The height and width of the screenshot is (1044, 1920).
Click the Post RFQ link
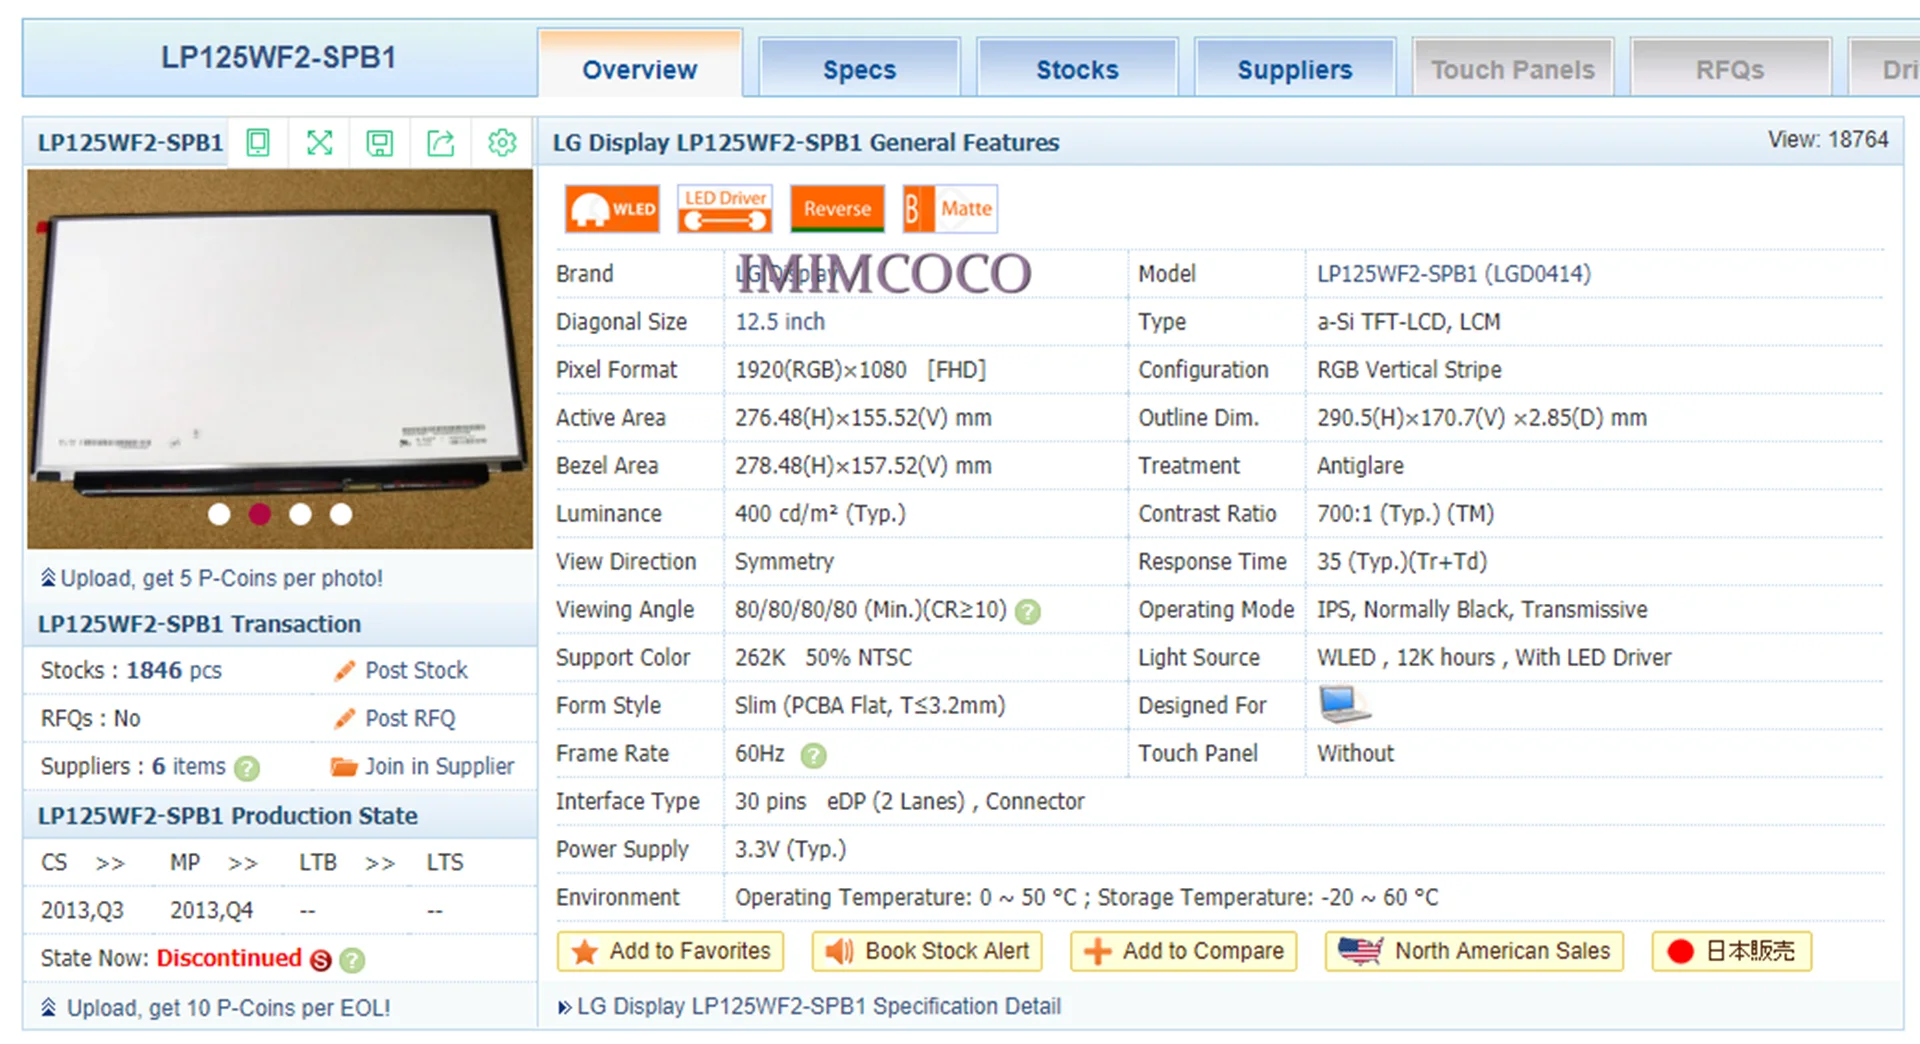(410, 718)
